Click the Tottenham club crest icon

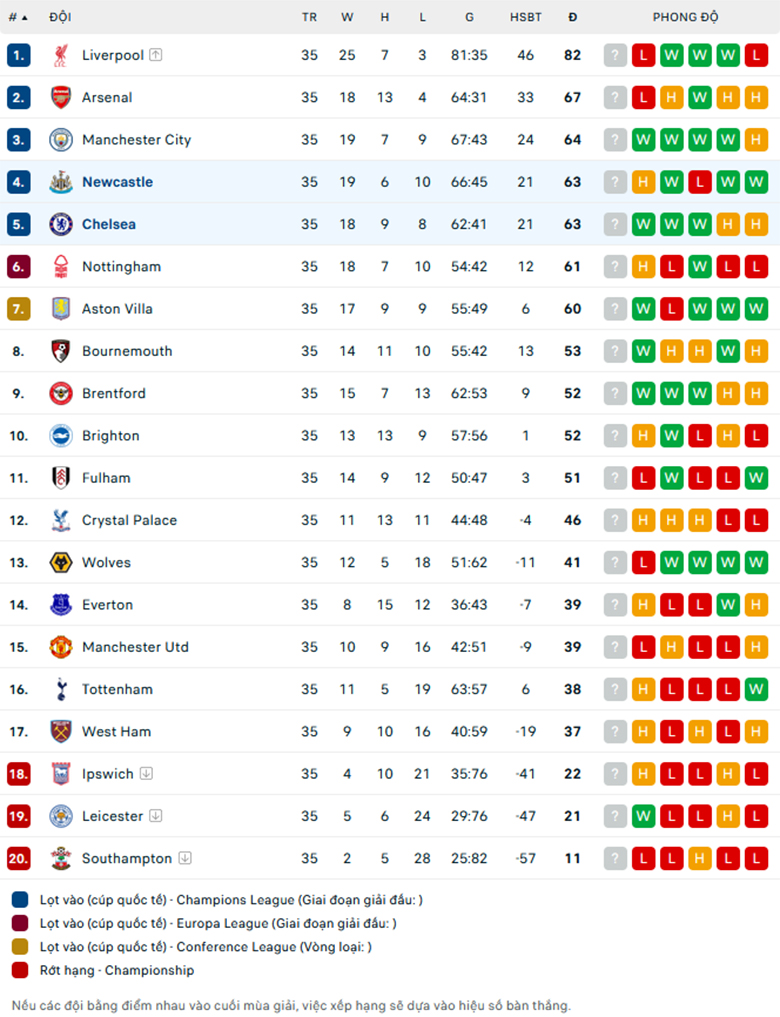[61, 689]
